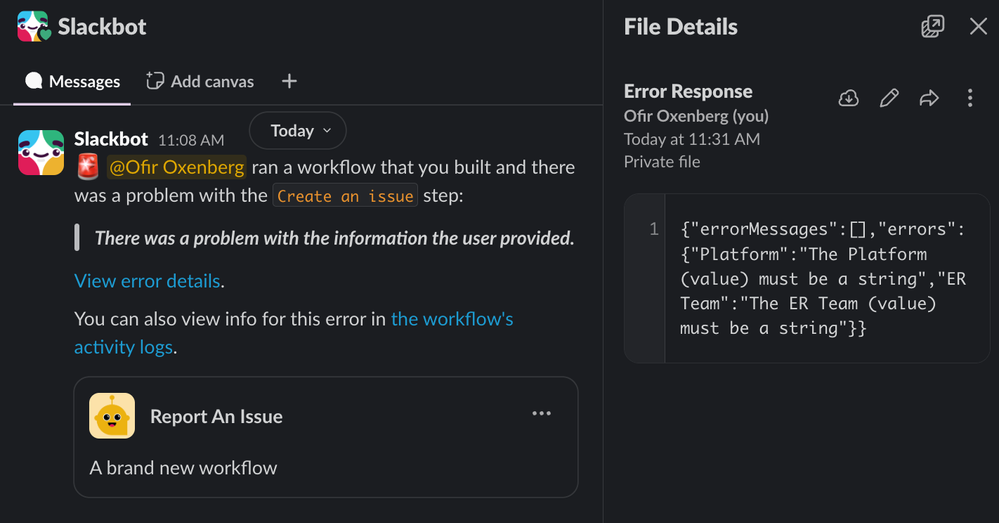
Task: Open the Slackbot sender name on the message
Action: click(x=111, y=139)
